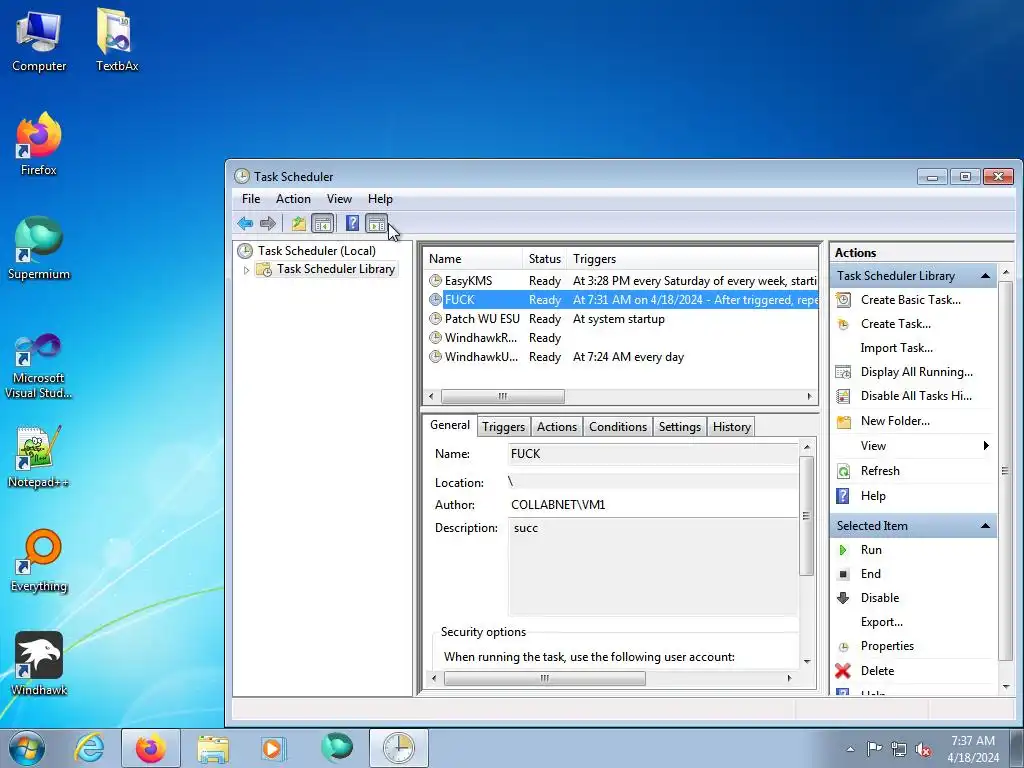Click Import Task... in Actions pane
Image resolution: width=1024 pixels, height=768 pixels.
896,348
